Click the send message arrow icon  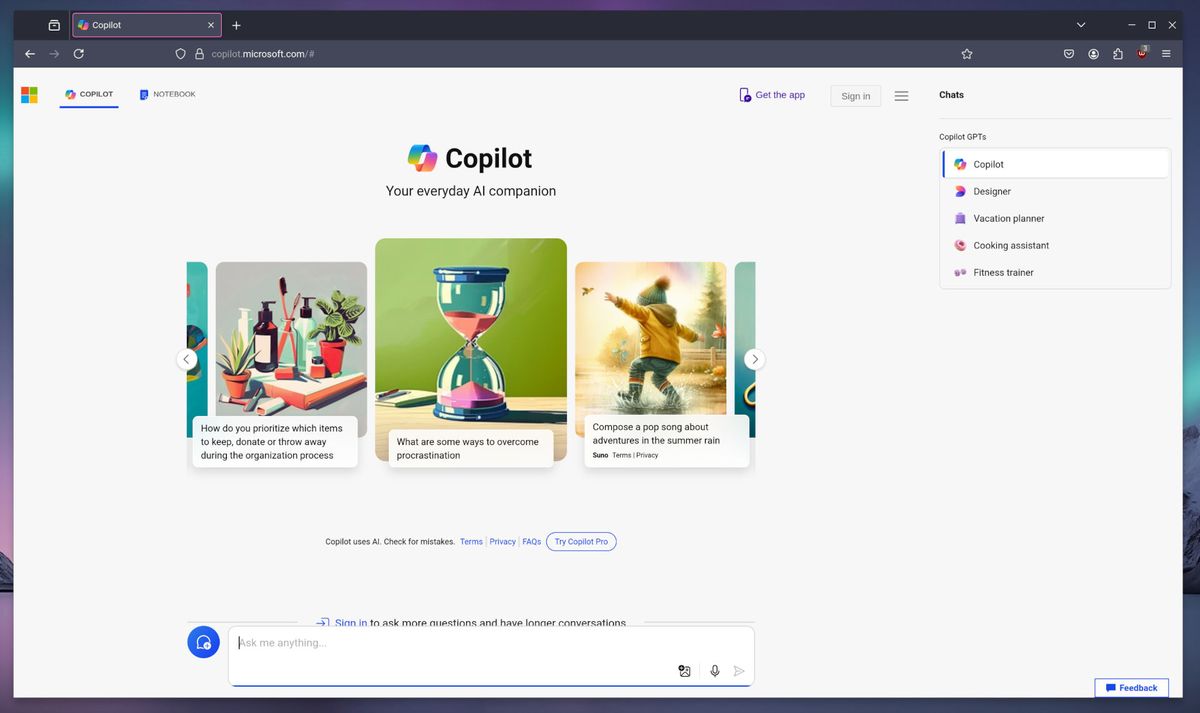coord(739,671)
